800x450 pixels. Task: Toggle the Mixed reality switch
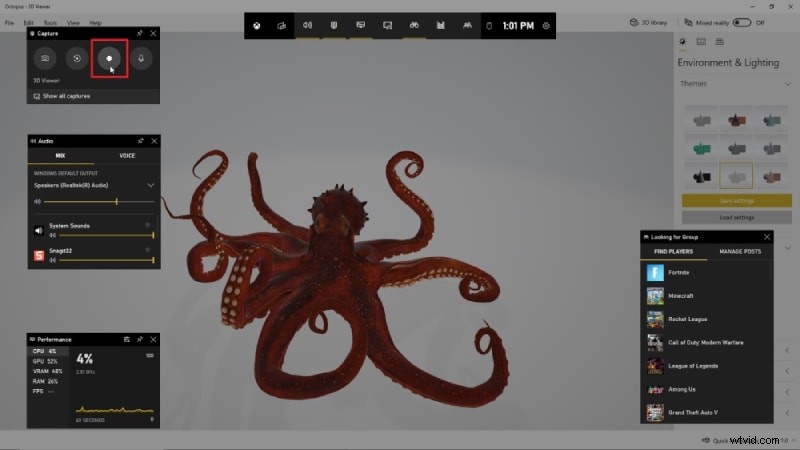tap(742, 22)
